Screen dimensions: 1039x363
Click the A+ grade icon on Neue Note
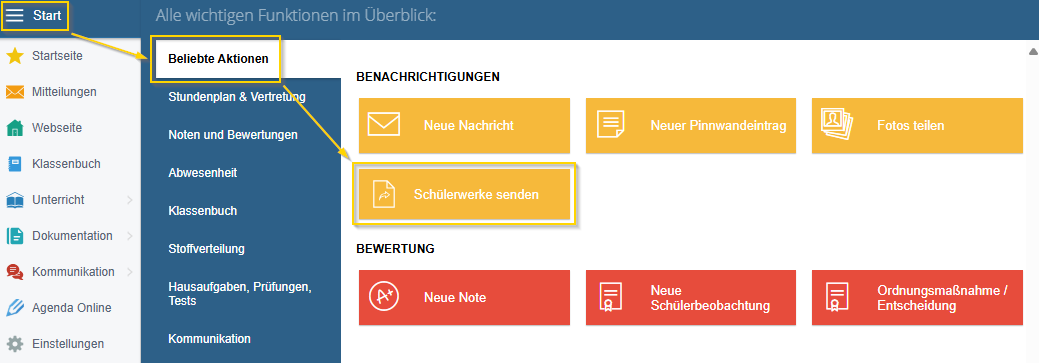[384, 297]
